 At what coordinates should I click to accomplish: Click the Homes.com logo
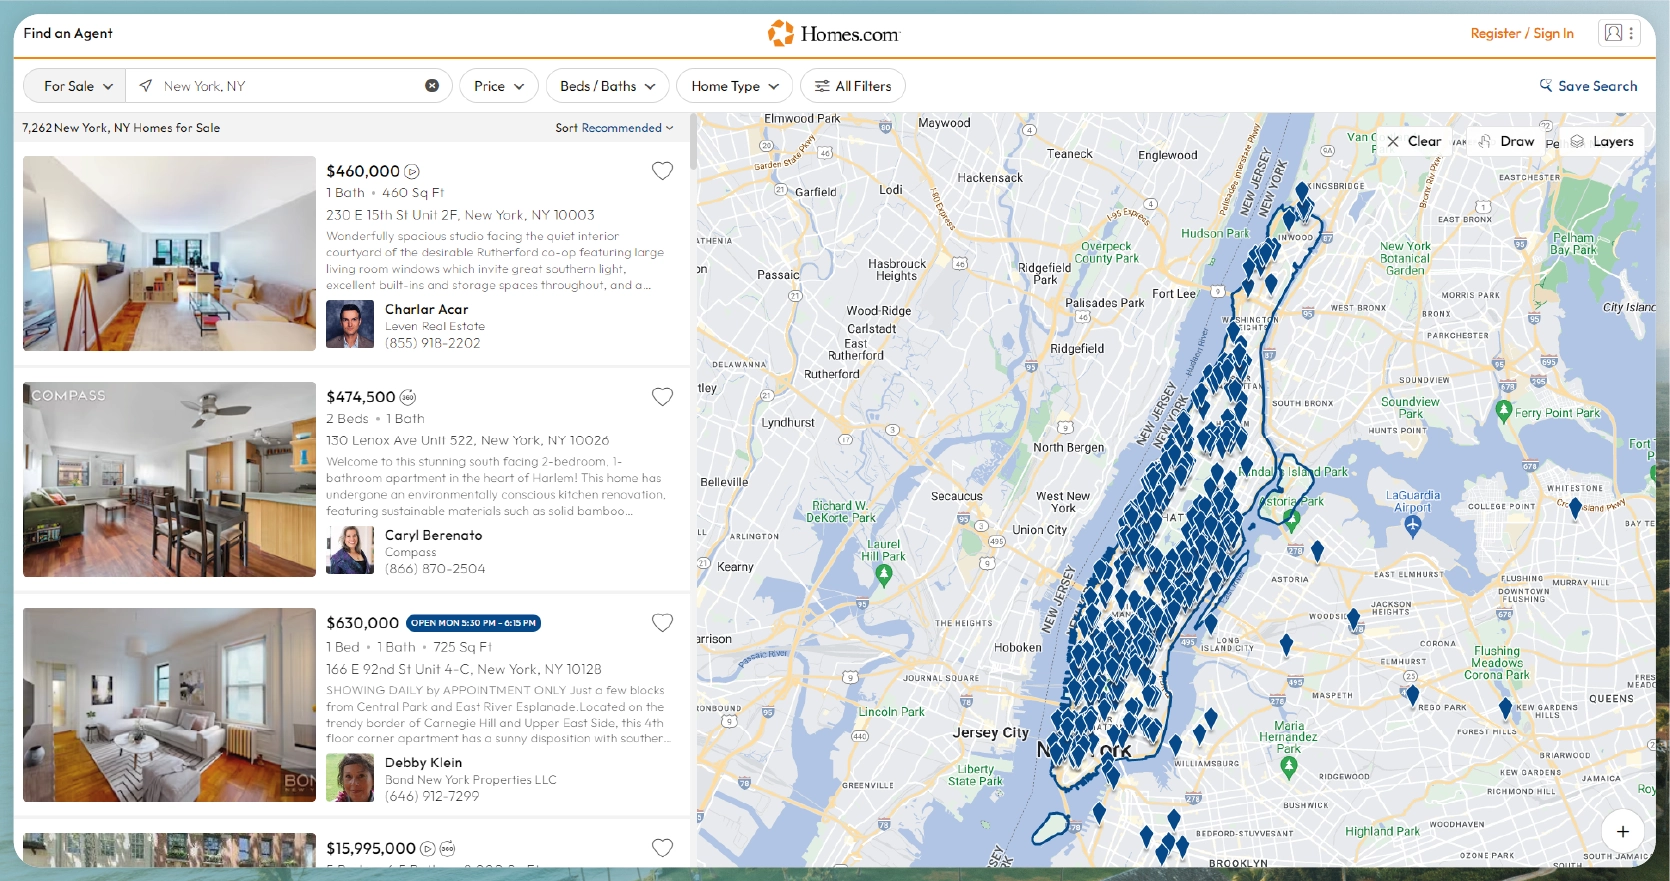coord(834,33)
